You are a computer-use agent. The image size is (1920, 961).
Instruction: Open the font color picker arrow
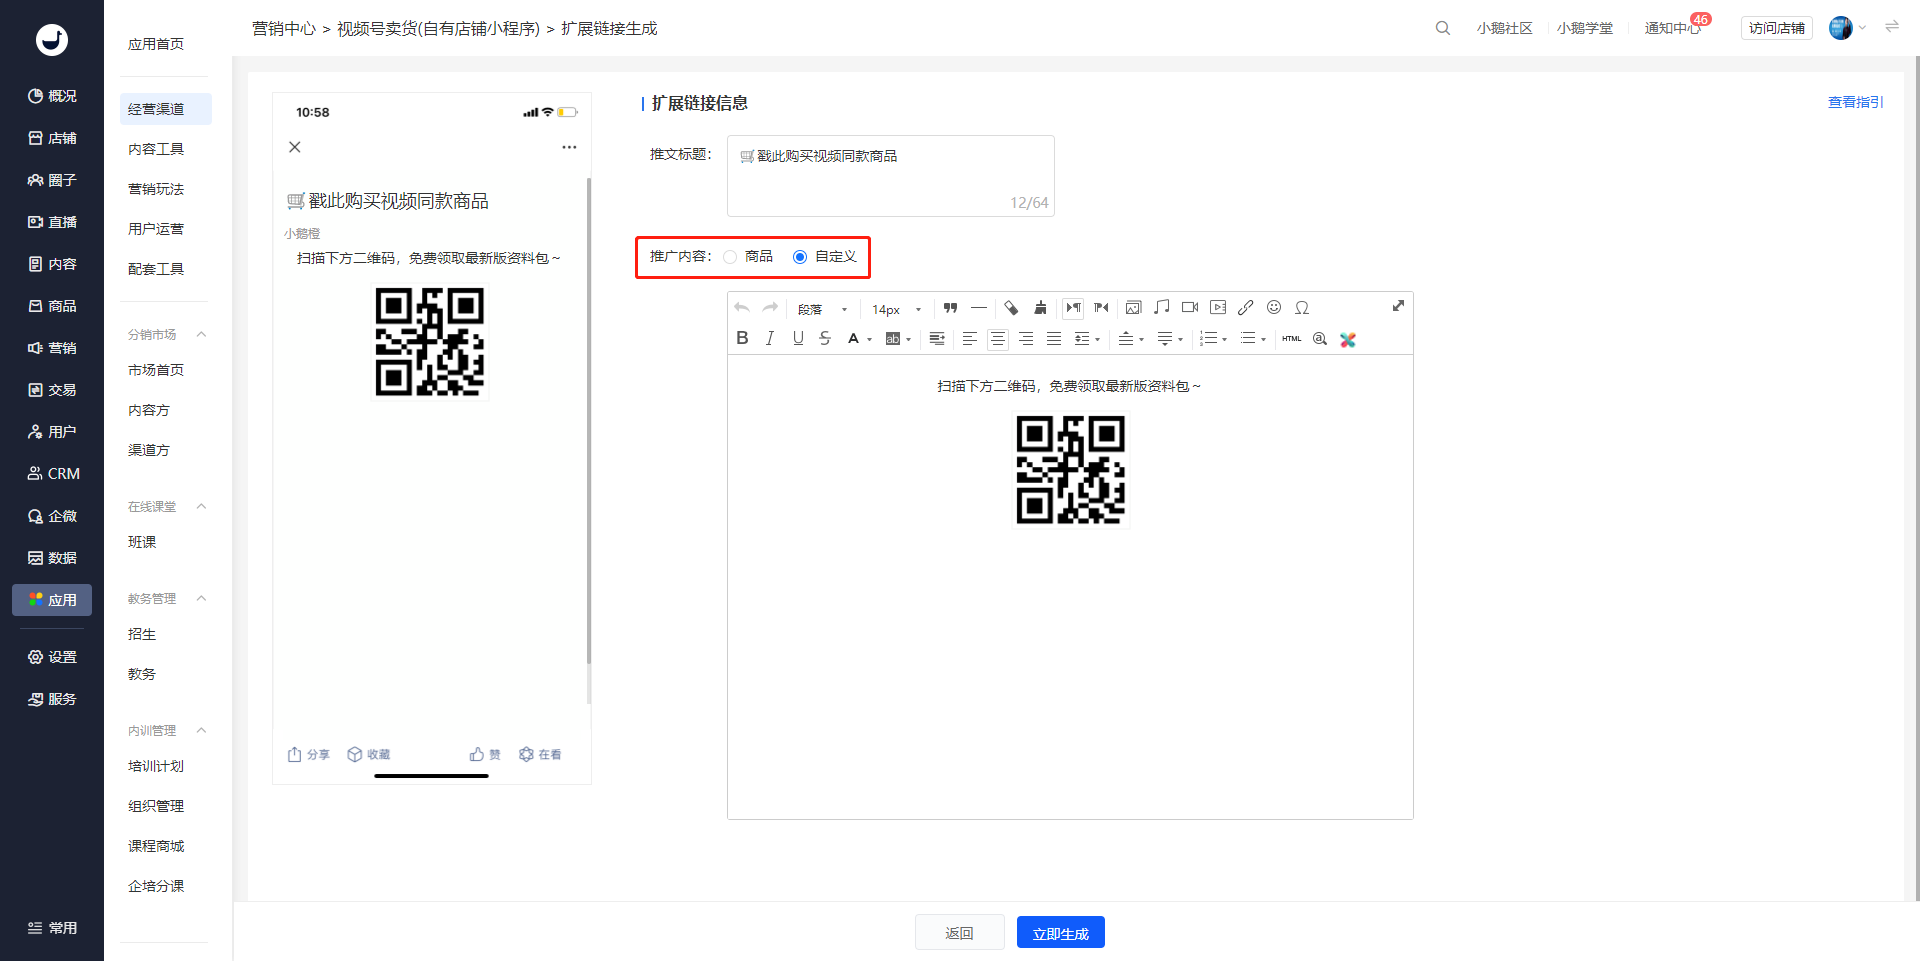tap(869, 340)
